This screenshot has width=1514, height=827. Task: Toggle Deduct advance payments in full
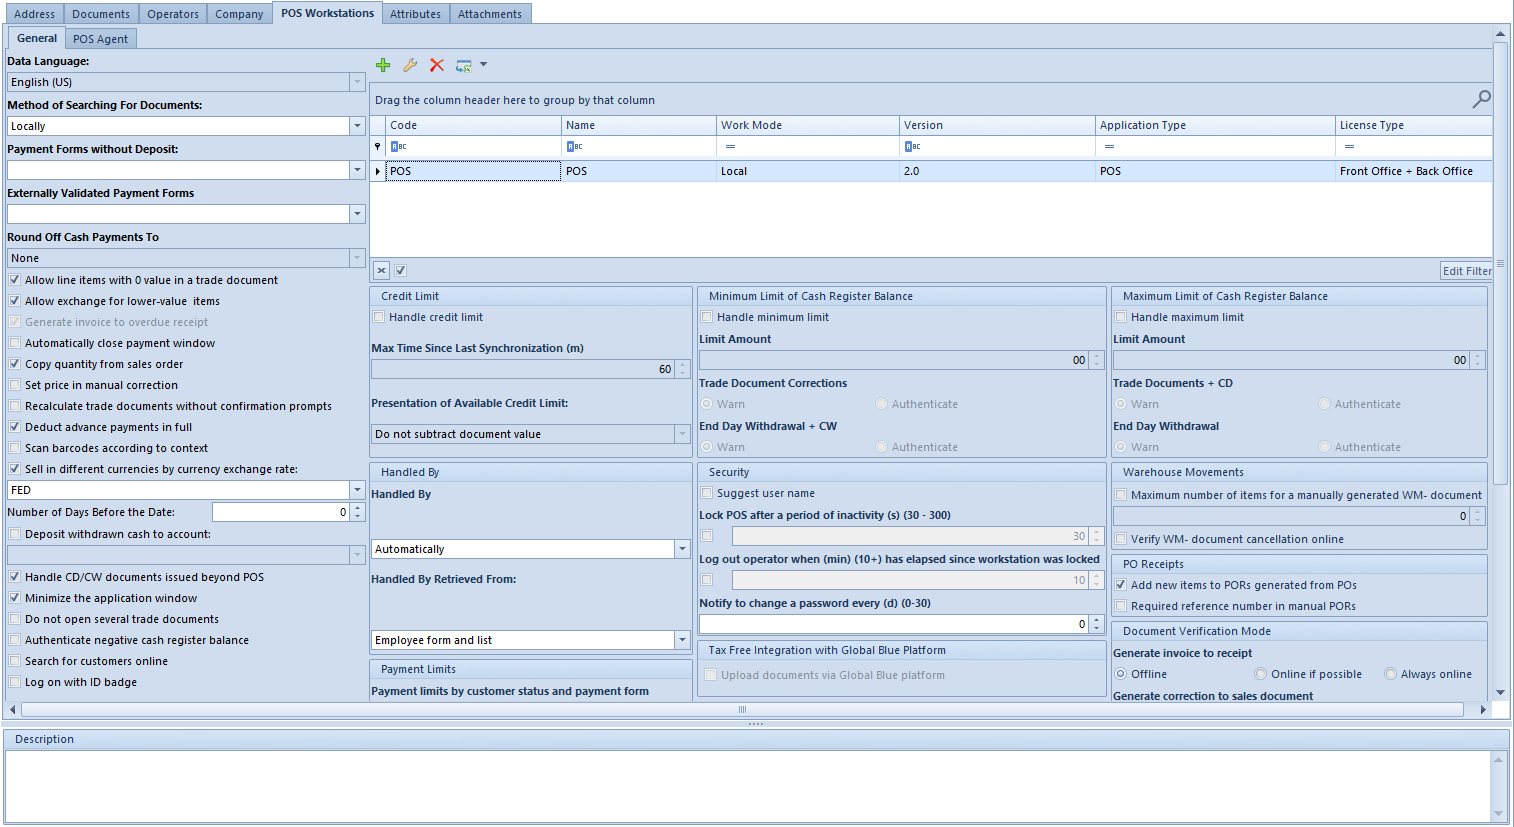[x=15, y=427]
